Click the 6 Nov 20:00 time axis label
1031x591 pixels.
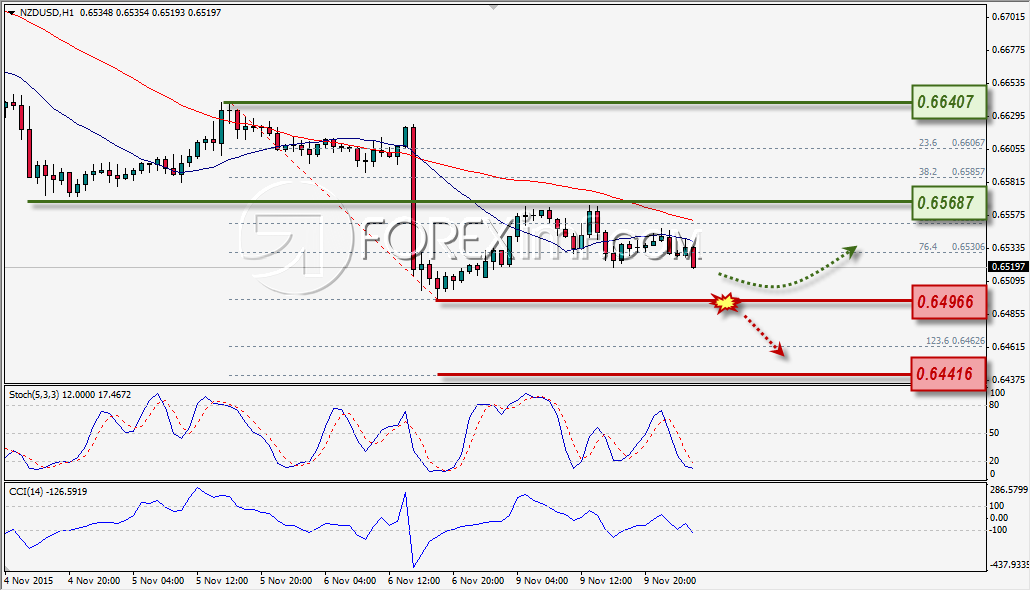[x=478, y=580]
